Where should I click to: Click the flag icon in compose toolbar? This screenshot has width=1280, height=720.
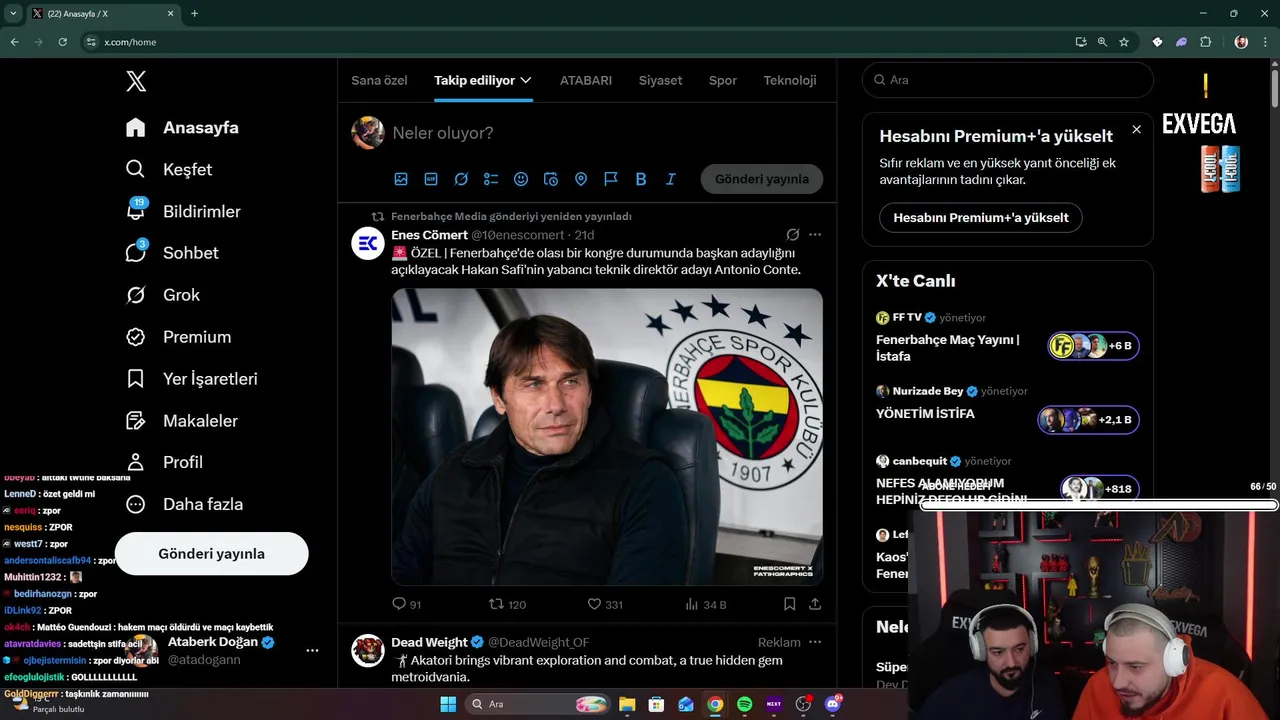(x=611, y=179)
